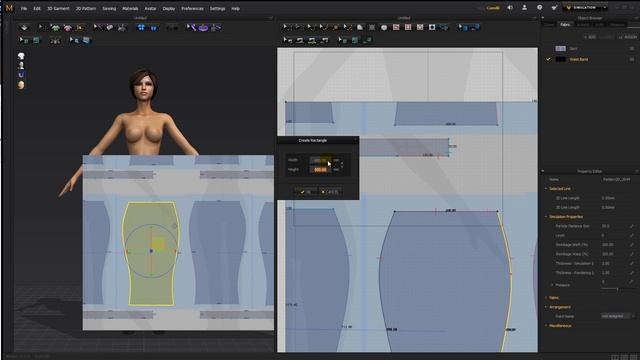Open the 2D Pattern menu
The image size is (640, 360).
click(x=86, y=9)
